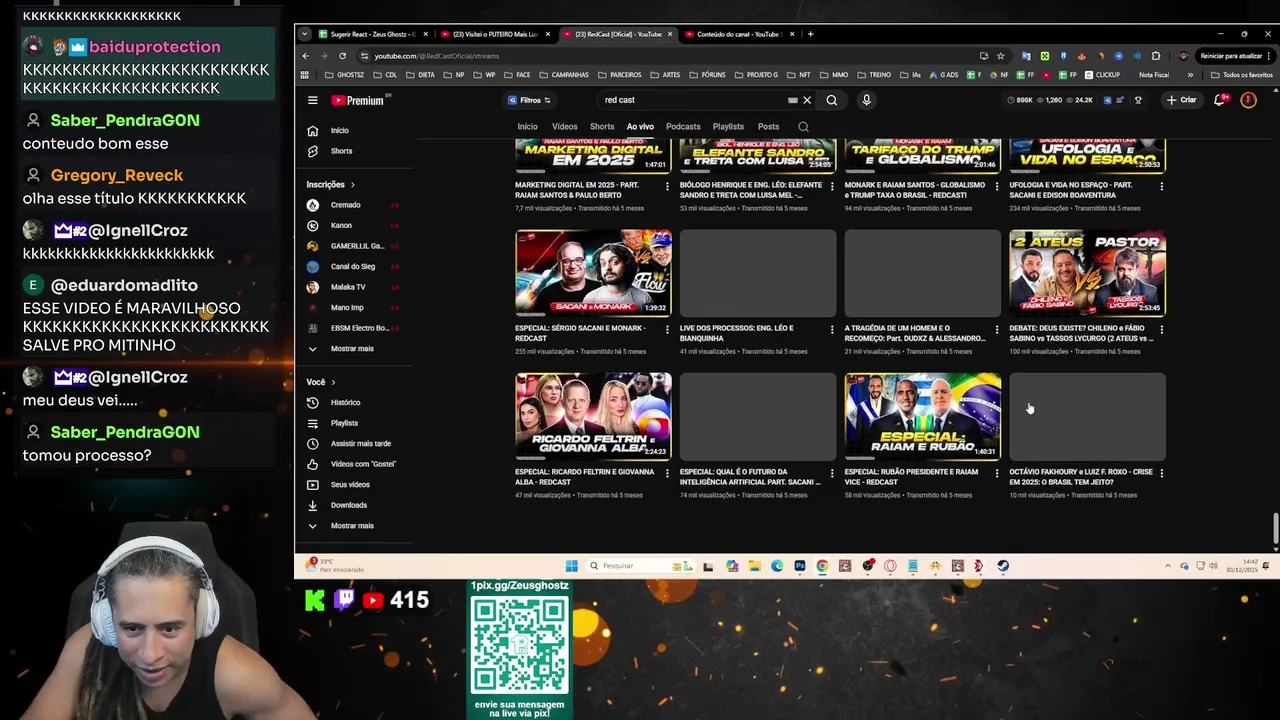Switch to the channel Início tab
This screenshot has width=1280, height=720.
coord(527,127)
